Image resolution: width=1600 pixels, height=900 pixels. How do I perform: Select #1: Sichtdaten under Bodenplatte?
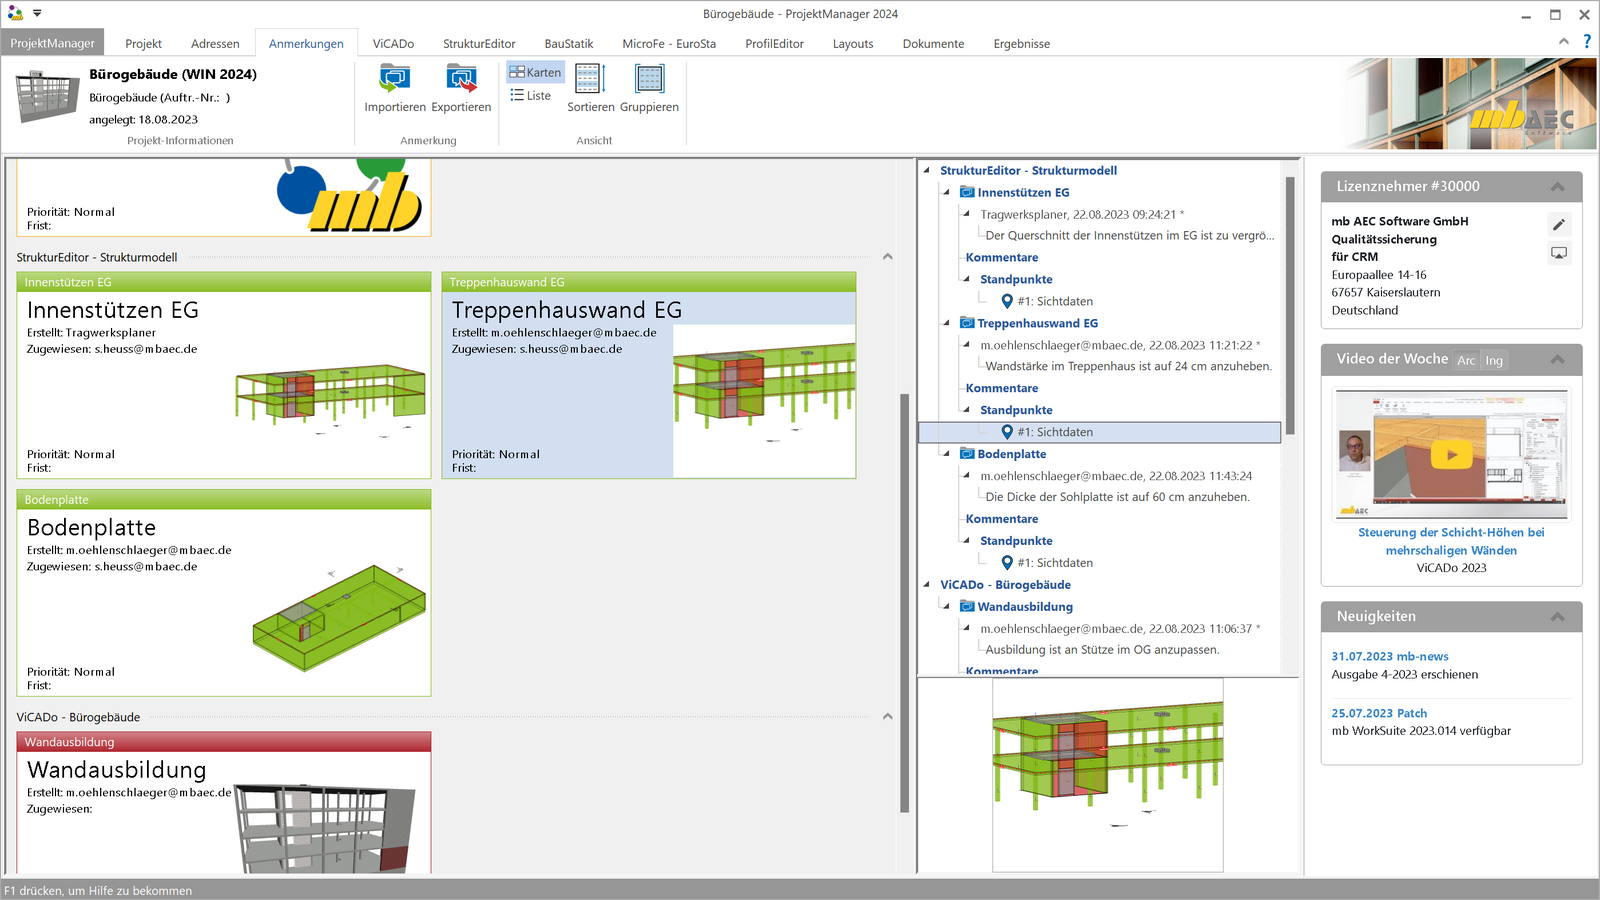pos(1054,563)
